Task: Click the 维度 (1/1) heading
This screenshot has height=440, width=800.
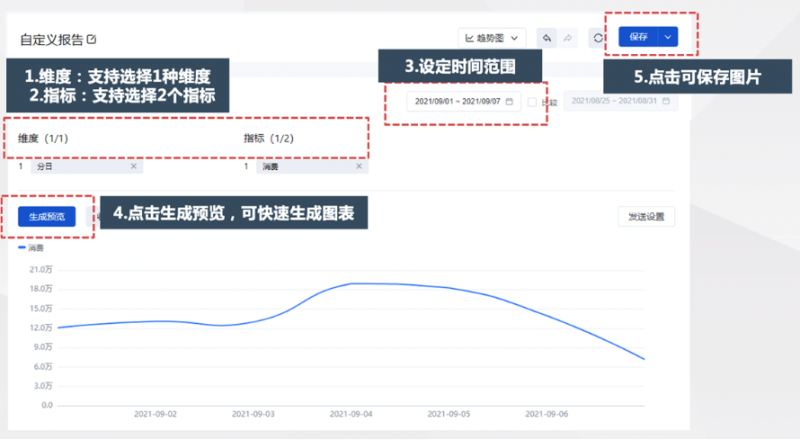Action: pos(43,138)
